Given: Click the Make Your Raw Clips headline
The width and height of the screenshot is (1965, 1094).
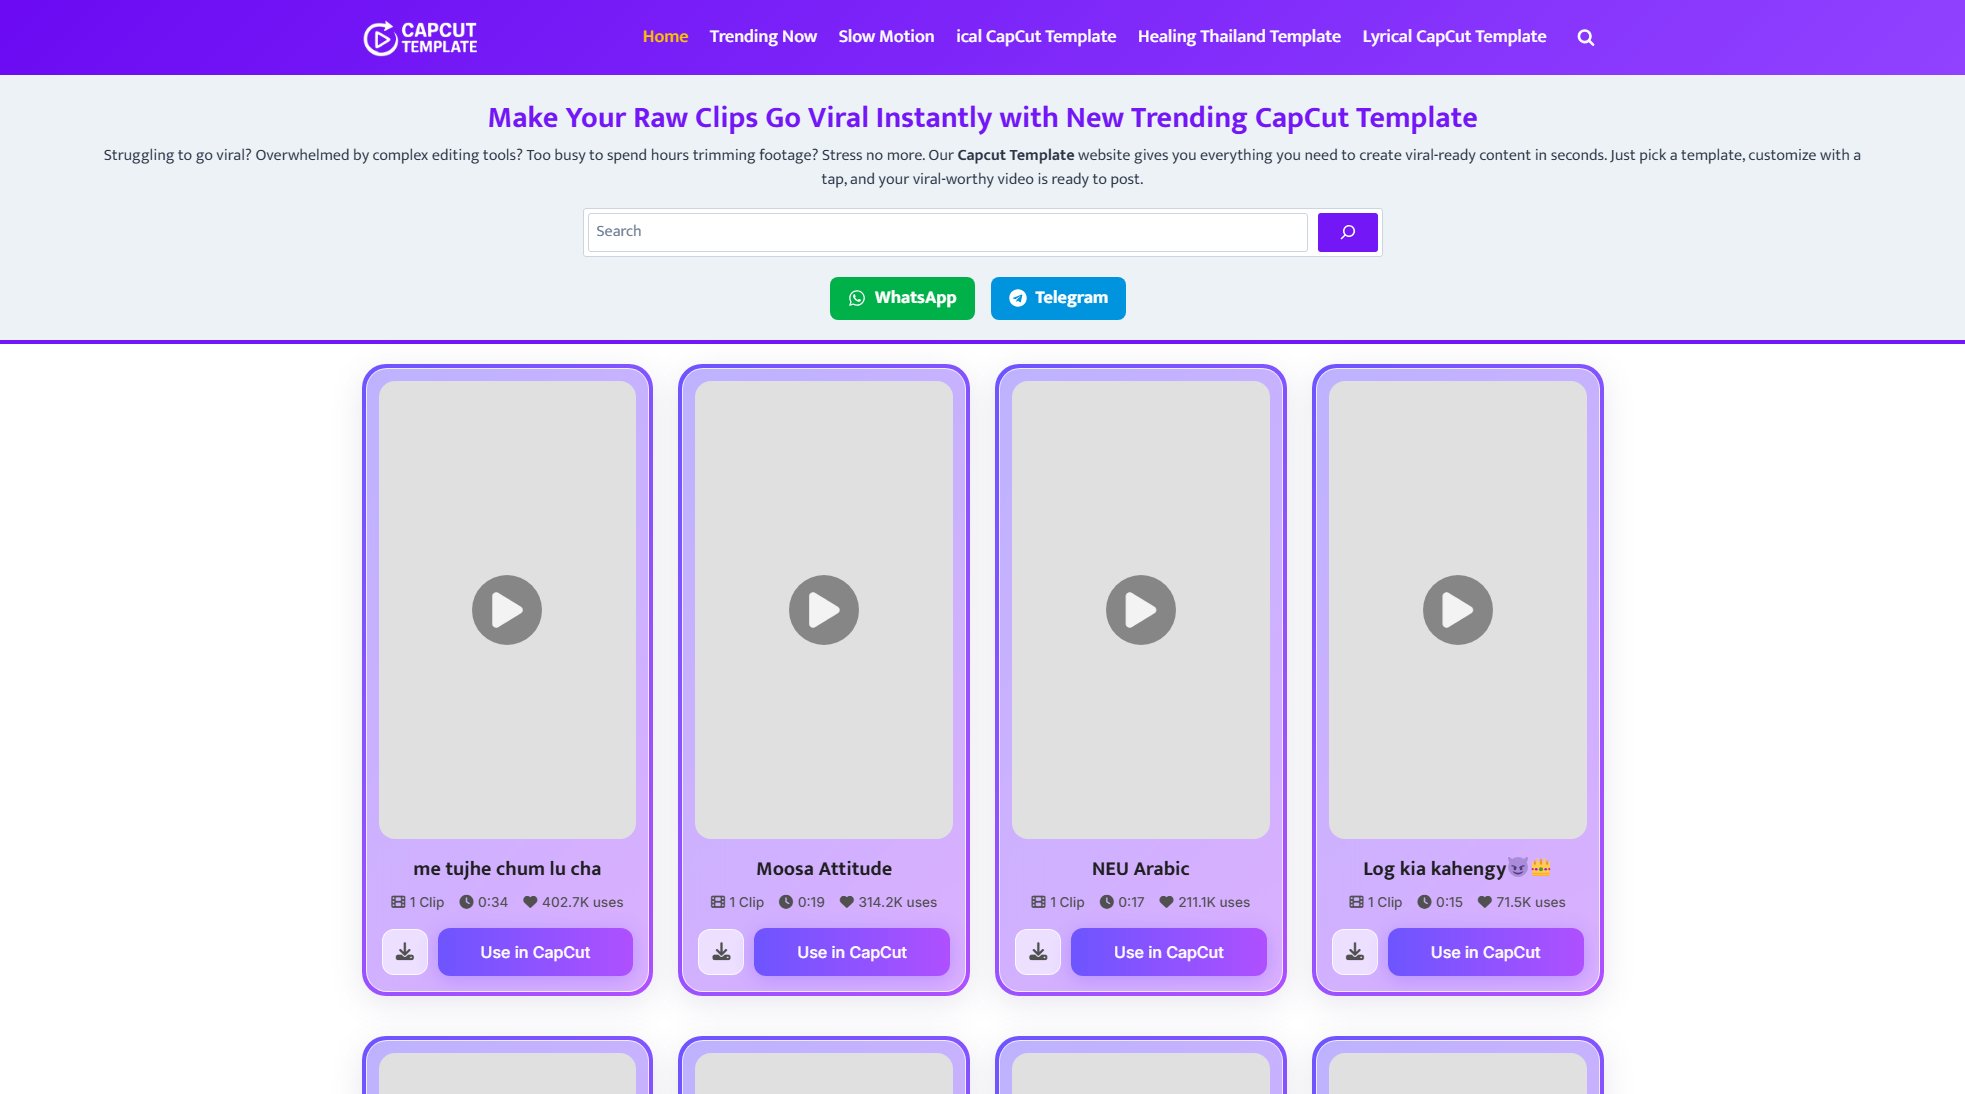Looking at the screenshot, I should coord(982,118).
